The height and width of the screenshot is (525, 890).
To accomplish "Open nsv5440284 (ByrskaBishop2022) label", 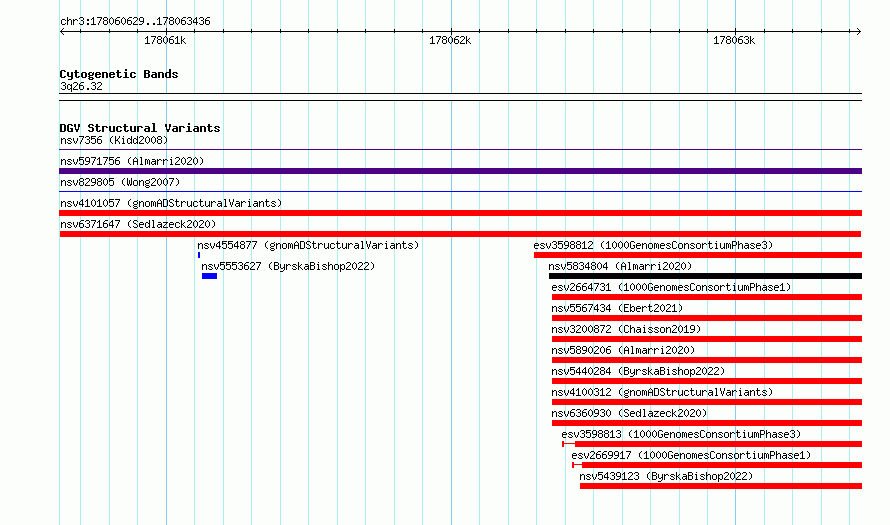I will coord(638,371).
